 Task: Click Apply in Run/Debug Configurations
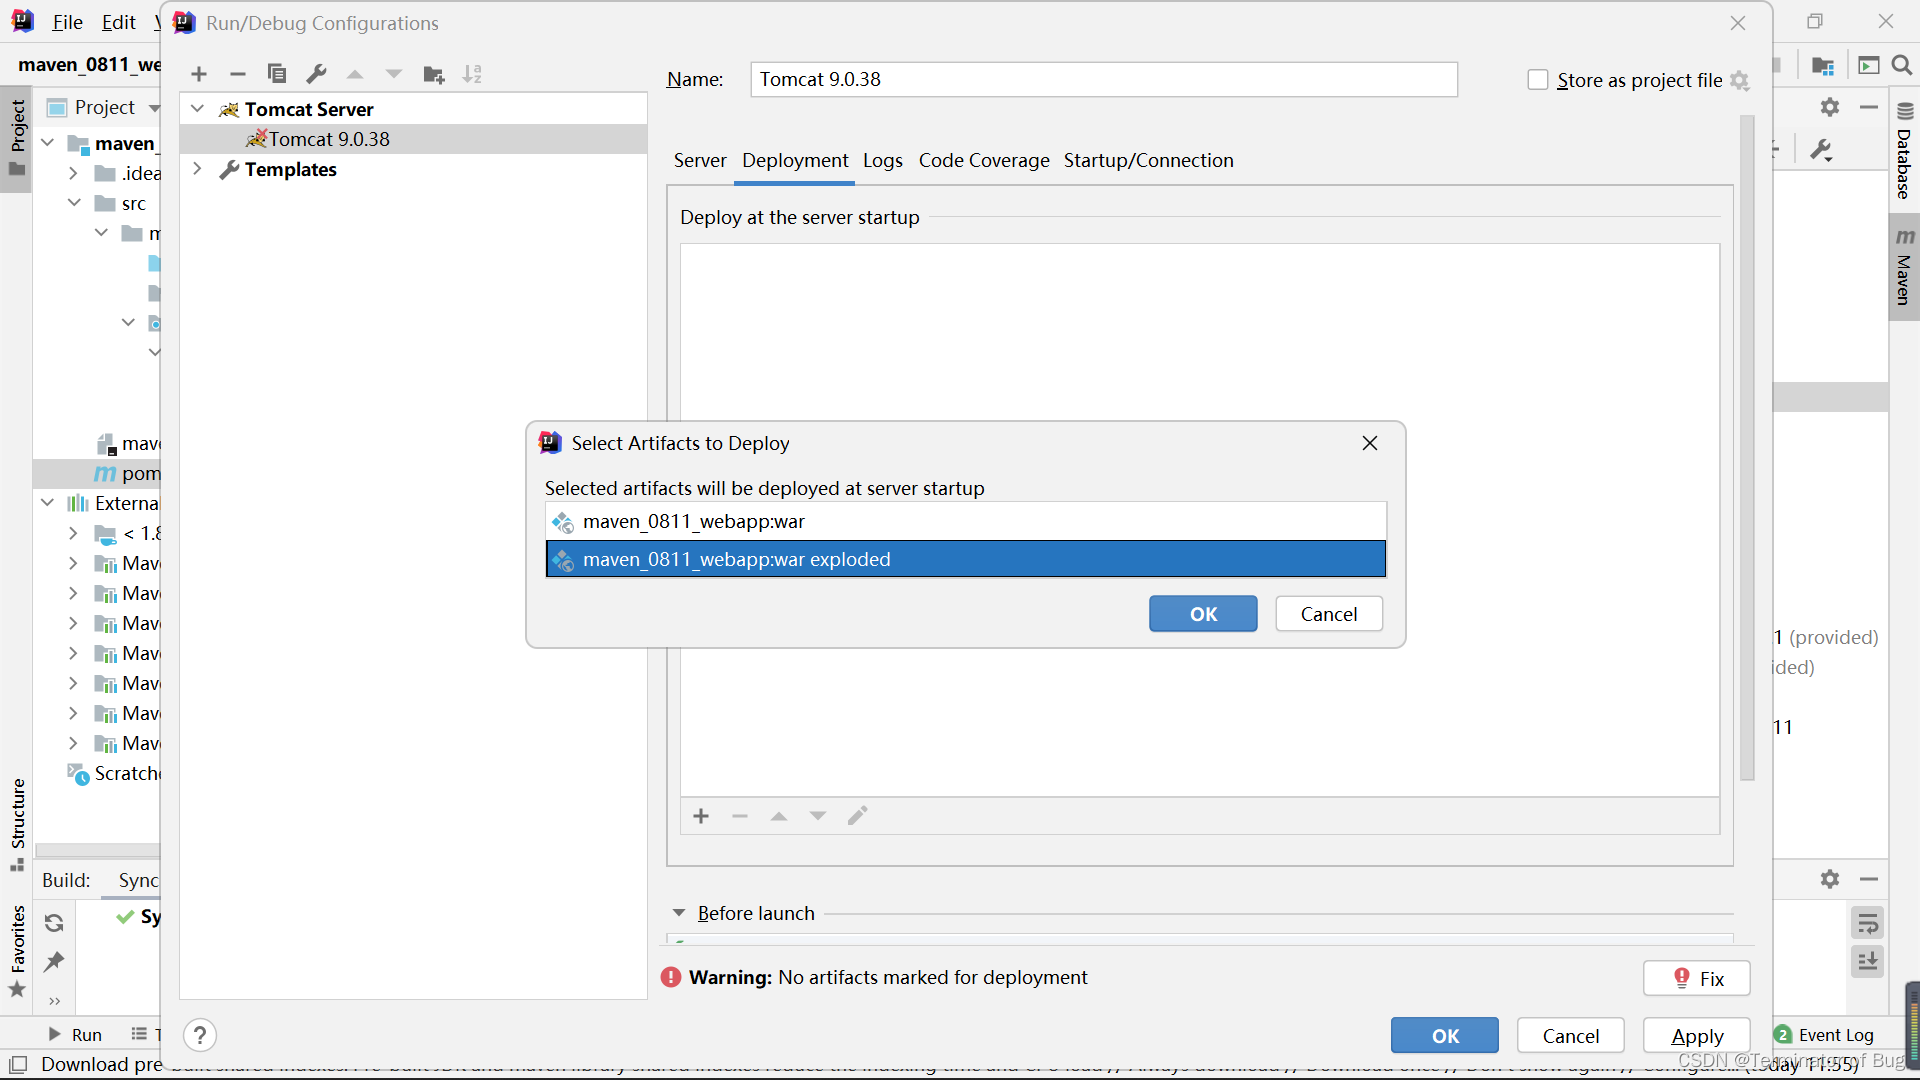coord(1697,1036)
